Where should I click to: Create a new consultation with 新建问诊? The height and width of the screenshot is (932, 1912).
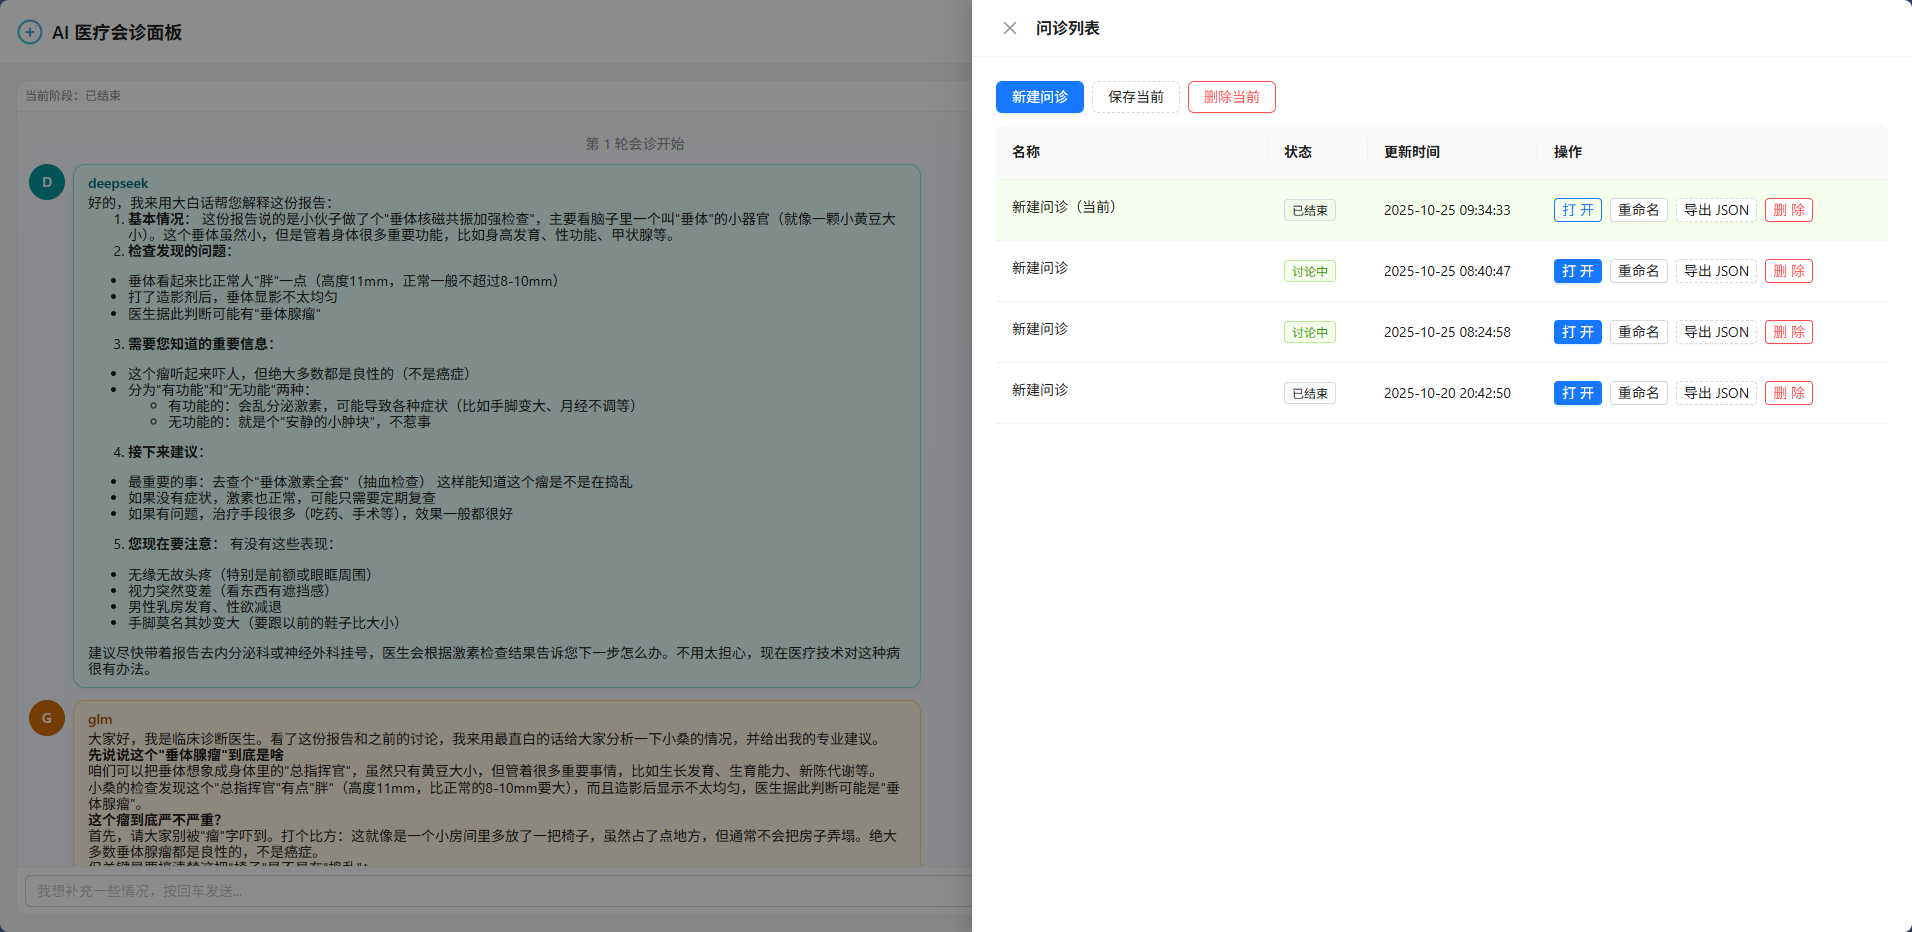(1039, 97)
